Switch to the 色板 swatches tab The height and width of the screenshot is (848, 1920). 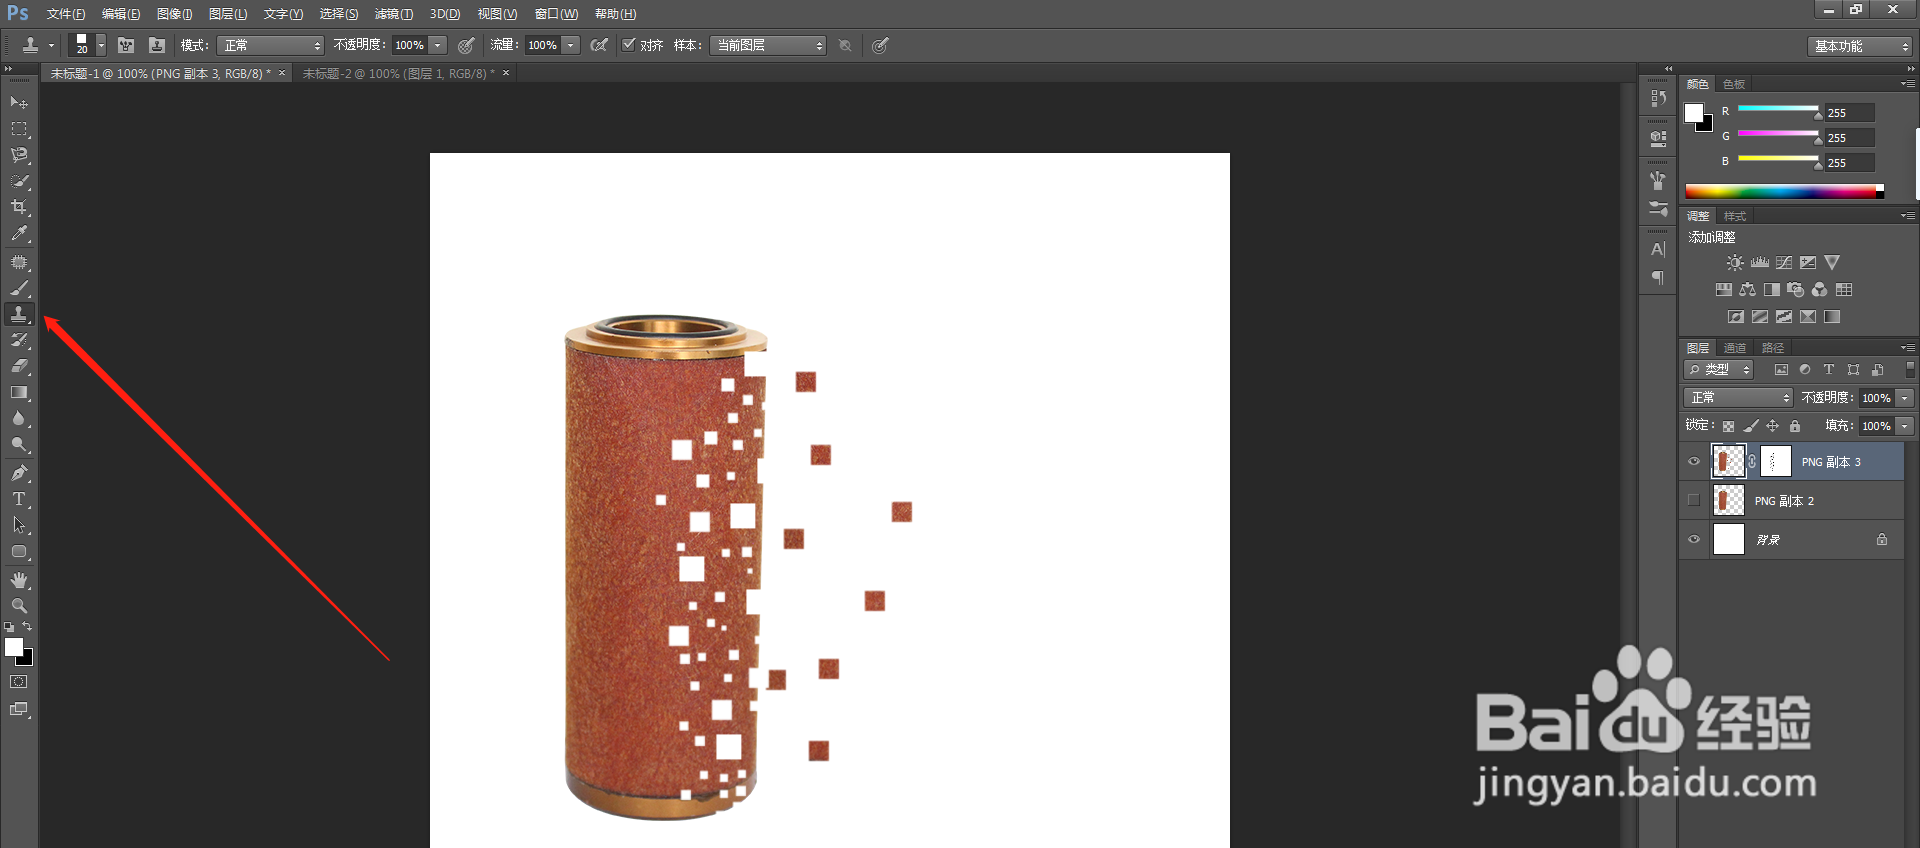click(x=1735, y=84)
